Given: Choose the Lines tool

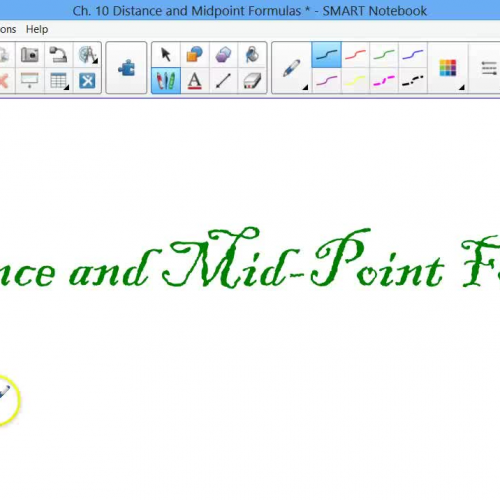Looking at the screenshot, I should pos(223,81).
